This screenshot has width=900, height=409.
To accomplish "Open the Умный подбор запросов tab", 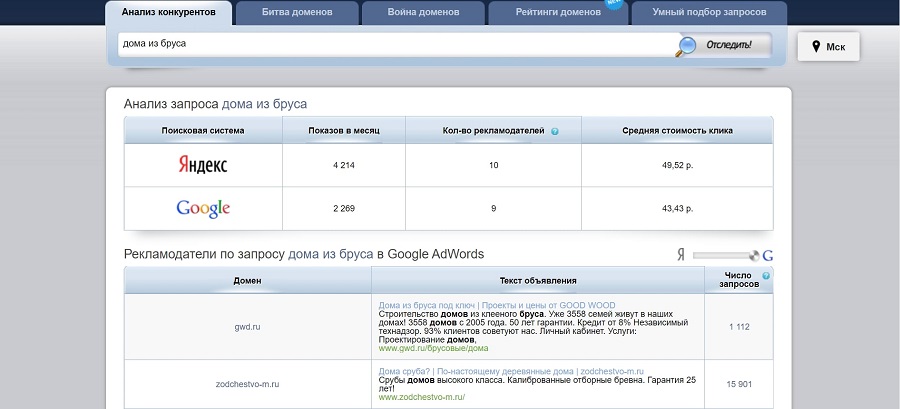I will point(709,13).
